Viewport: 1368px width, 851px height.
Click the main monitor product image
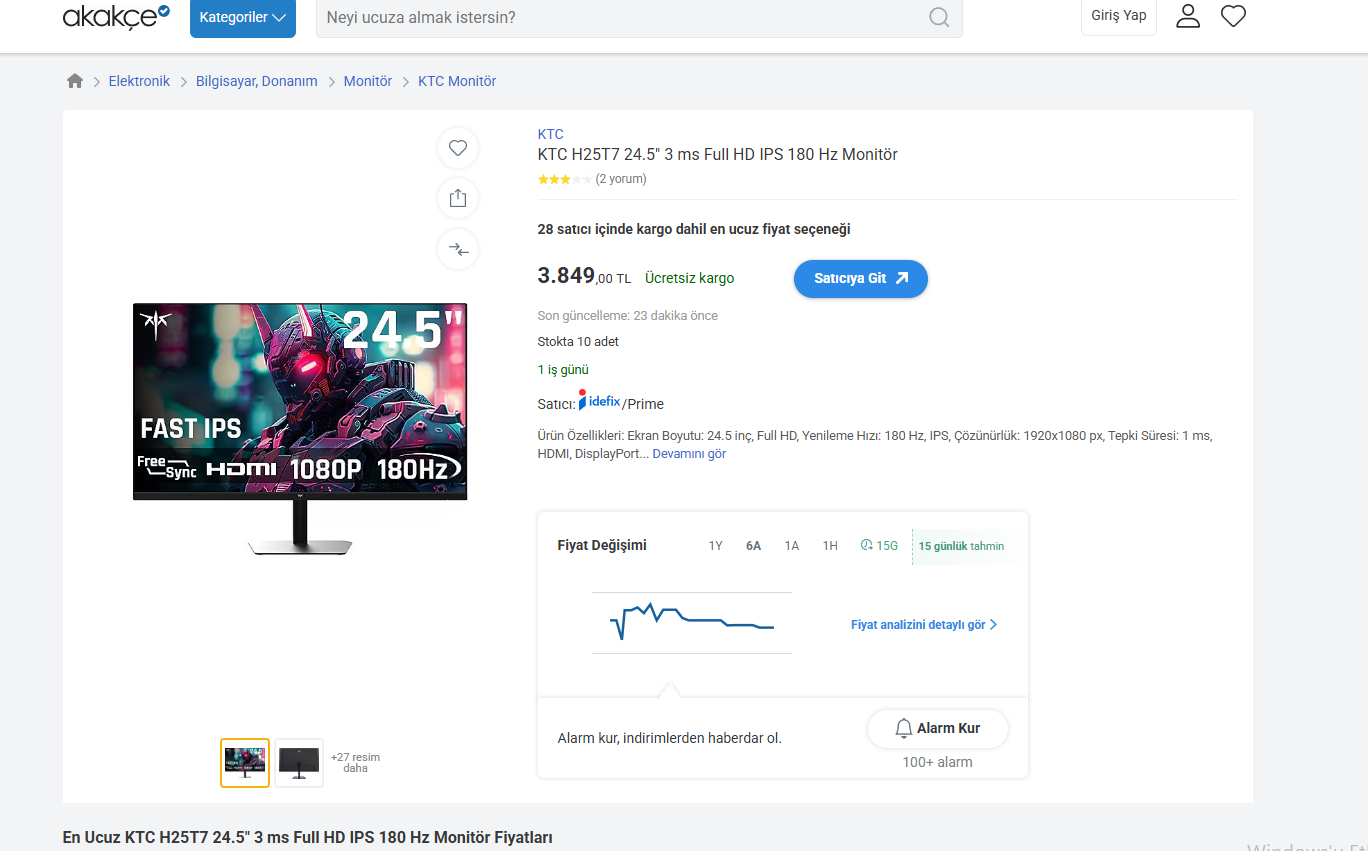pyautogui.click(x=300, y=429)
